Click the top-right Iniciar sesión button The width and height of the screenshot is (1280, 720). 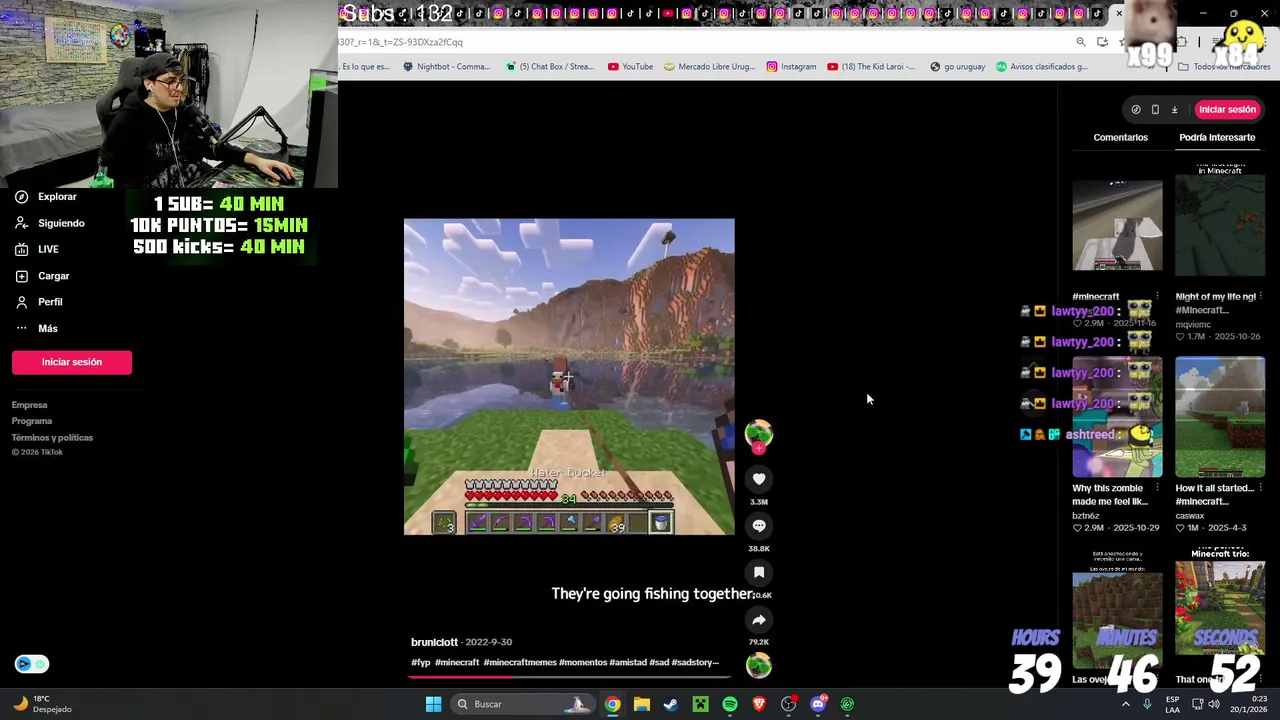[1227, 109]
